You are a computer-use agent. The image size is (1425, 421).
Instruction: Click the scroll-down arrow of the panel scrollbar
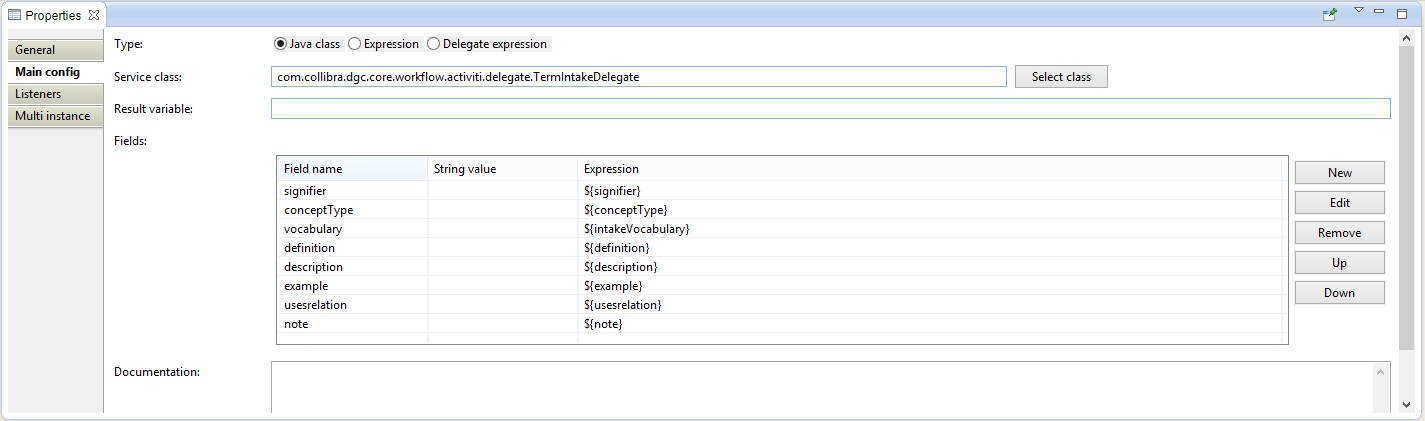1407,405
